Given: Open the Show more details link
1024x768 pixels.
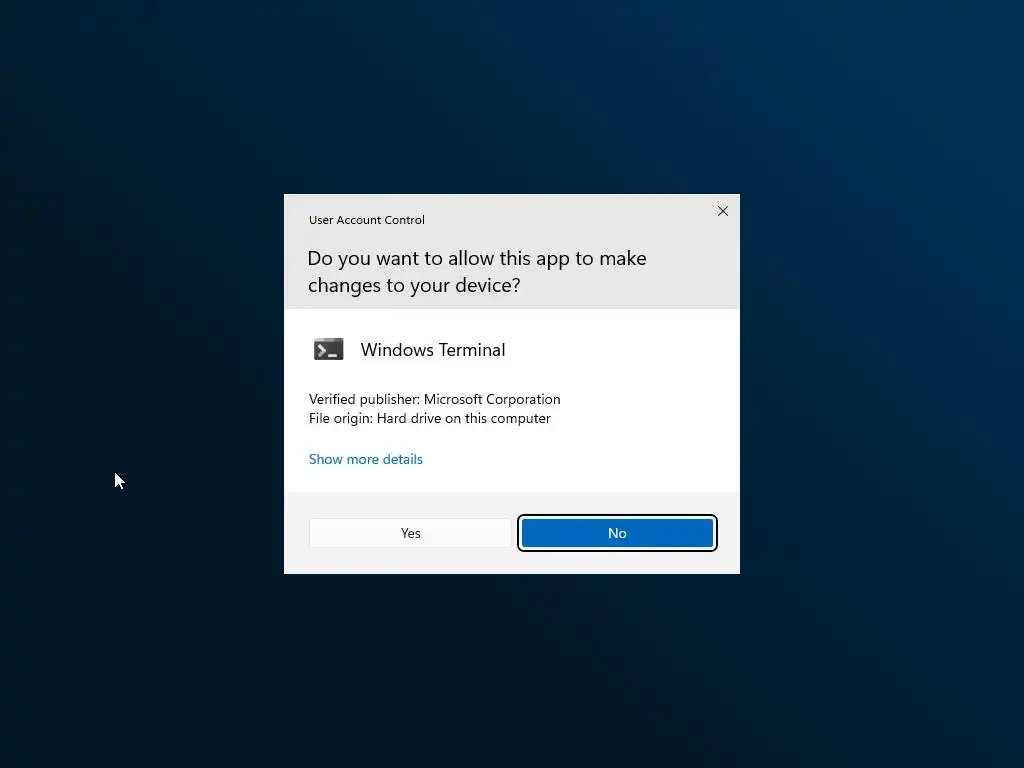Looking at the screenshot, I should (x=366, y=459).
